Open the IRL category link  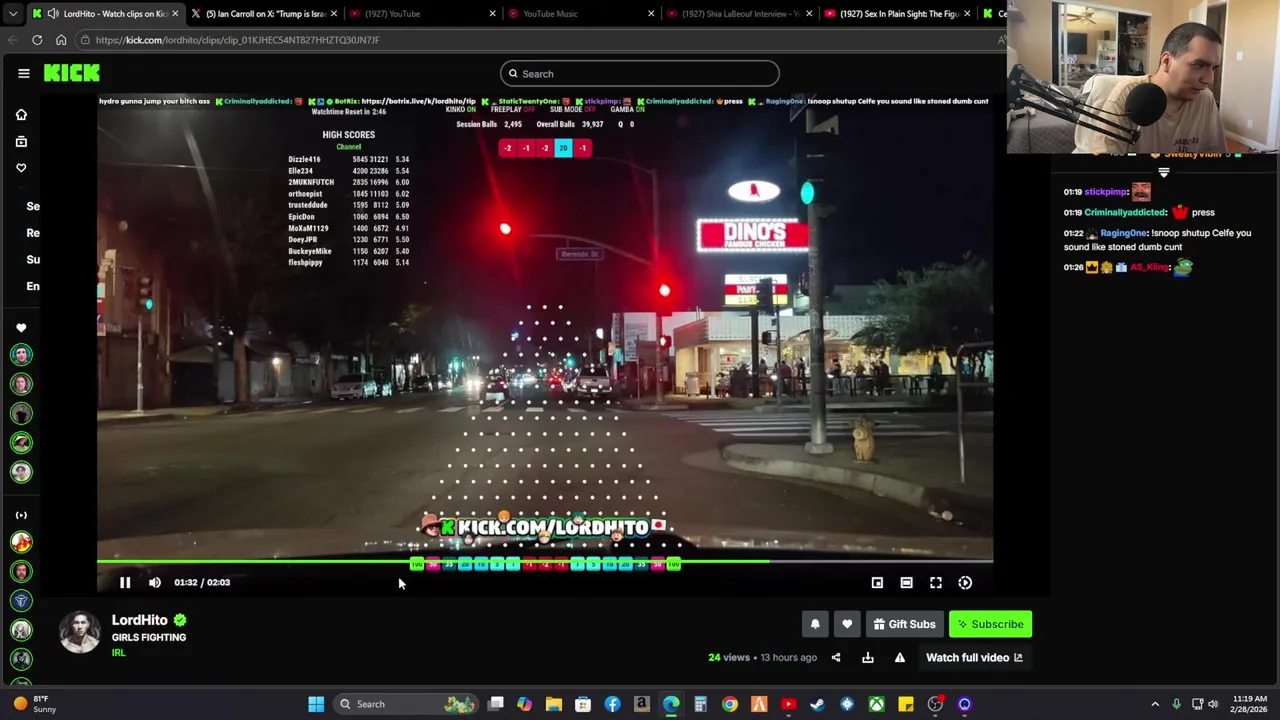click(x=118, y=653)
